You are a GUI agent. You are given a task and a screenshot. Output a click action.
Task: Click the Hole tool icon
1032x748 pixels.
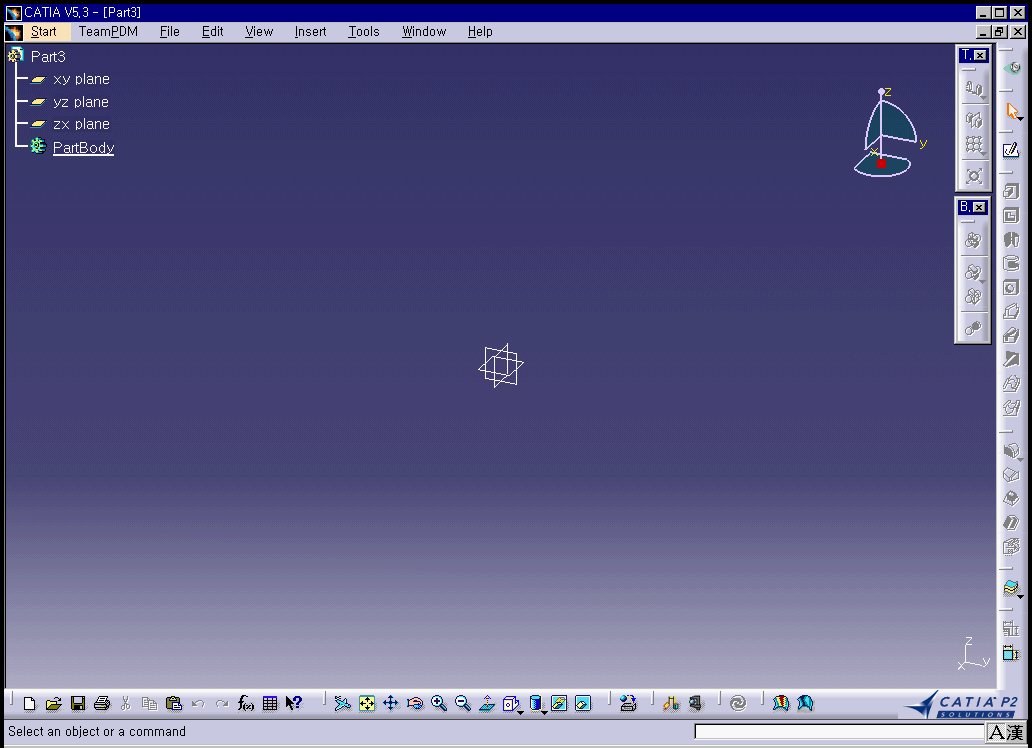(x=1011, y=287)
